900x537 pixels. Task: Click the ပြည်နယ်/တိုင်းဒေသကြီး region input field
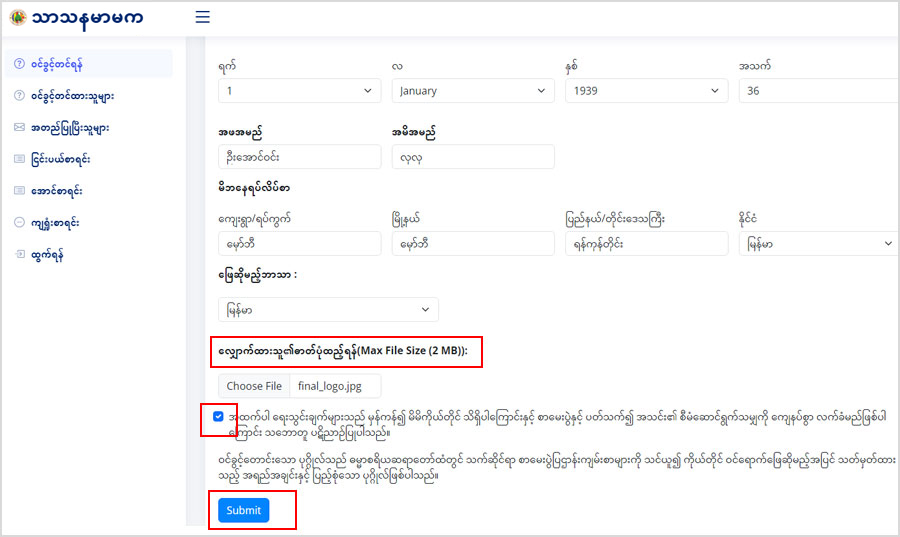646,244
